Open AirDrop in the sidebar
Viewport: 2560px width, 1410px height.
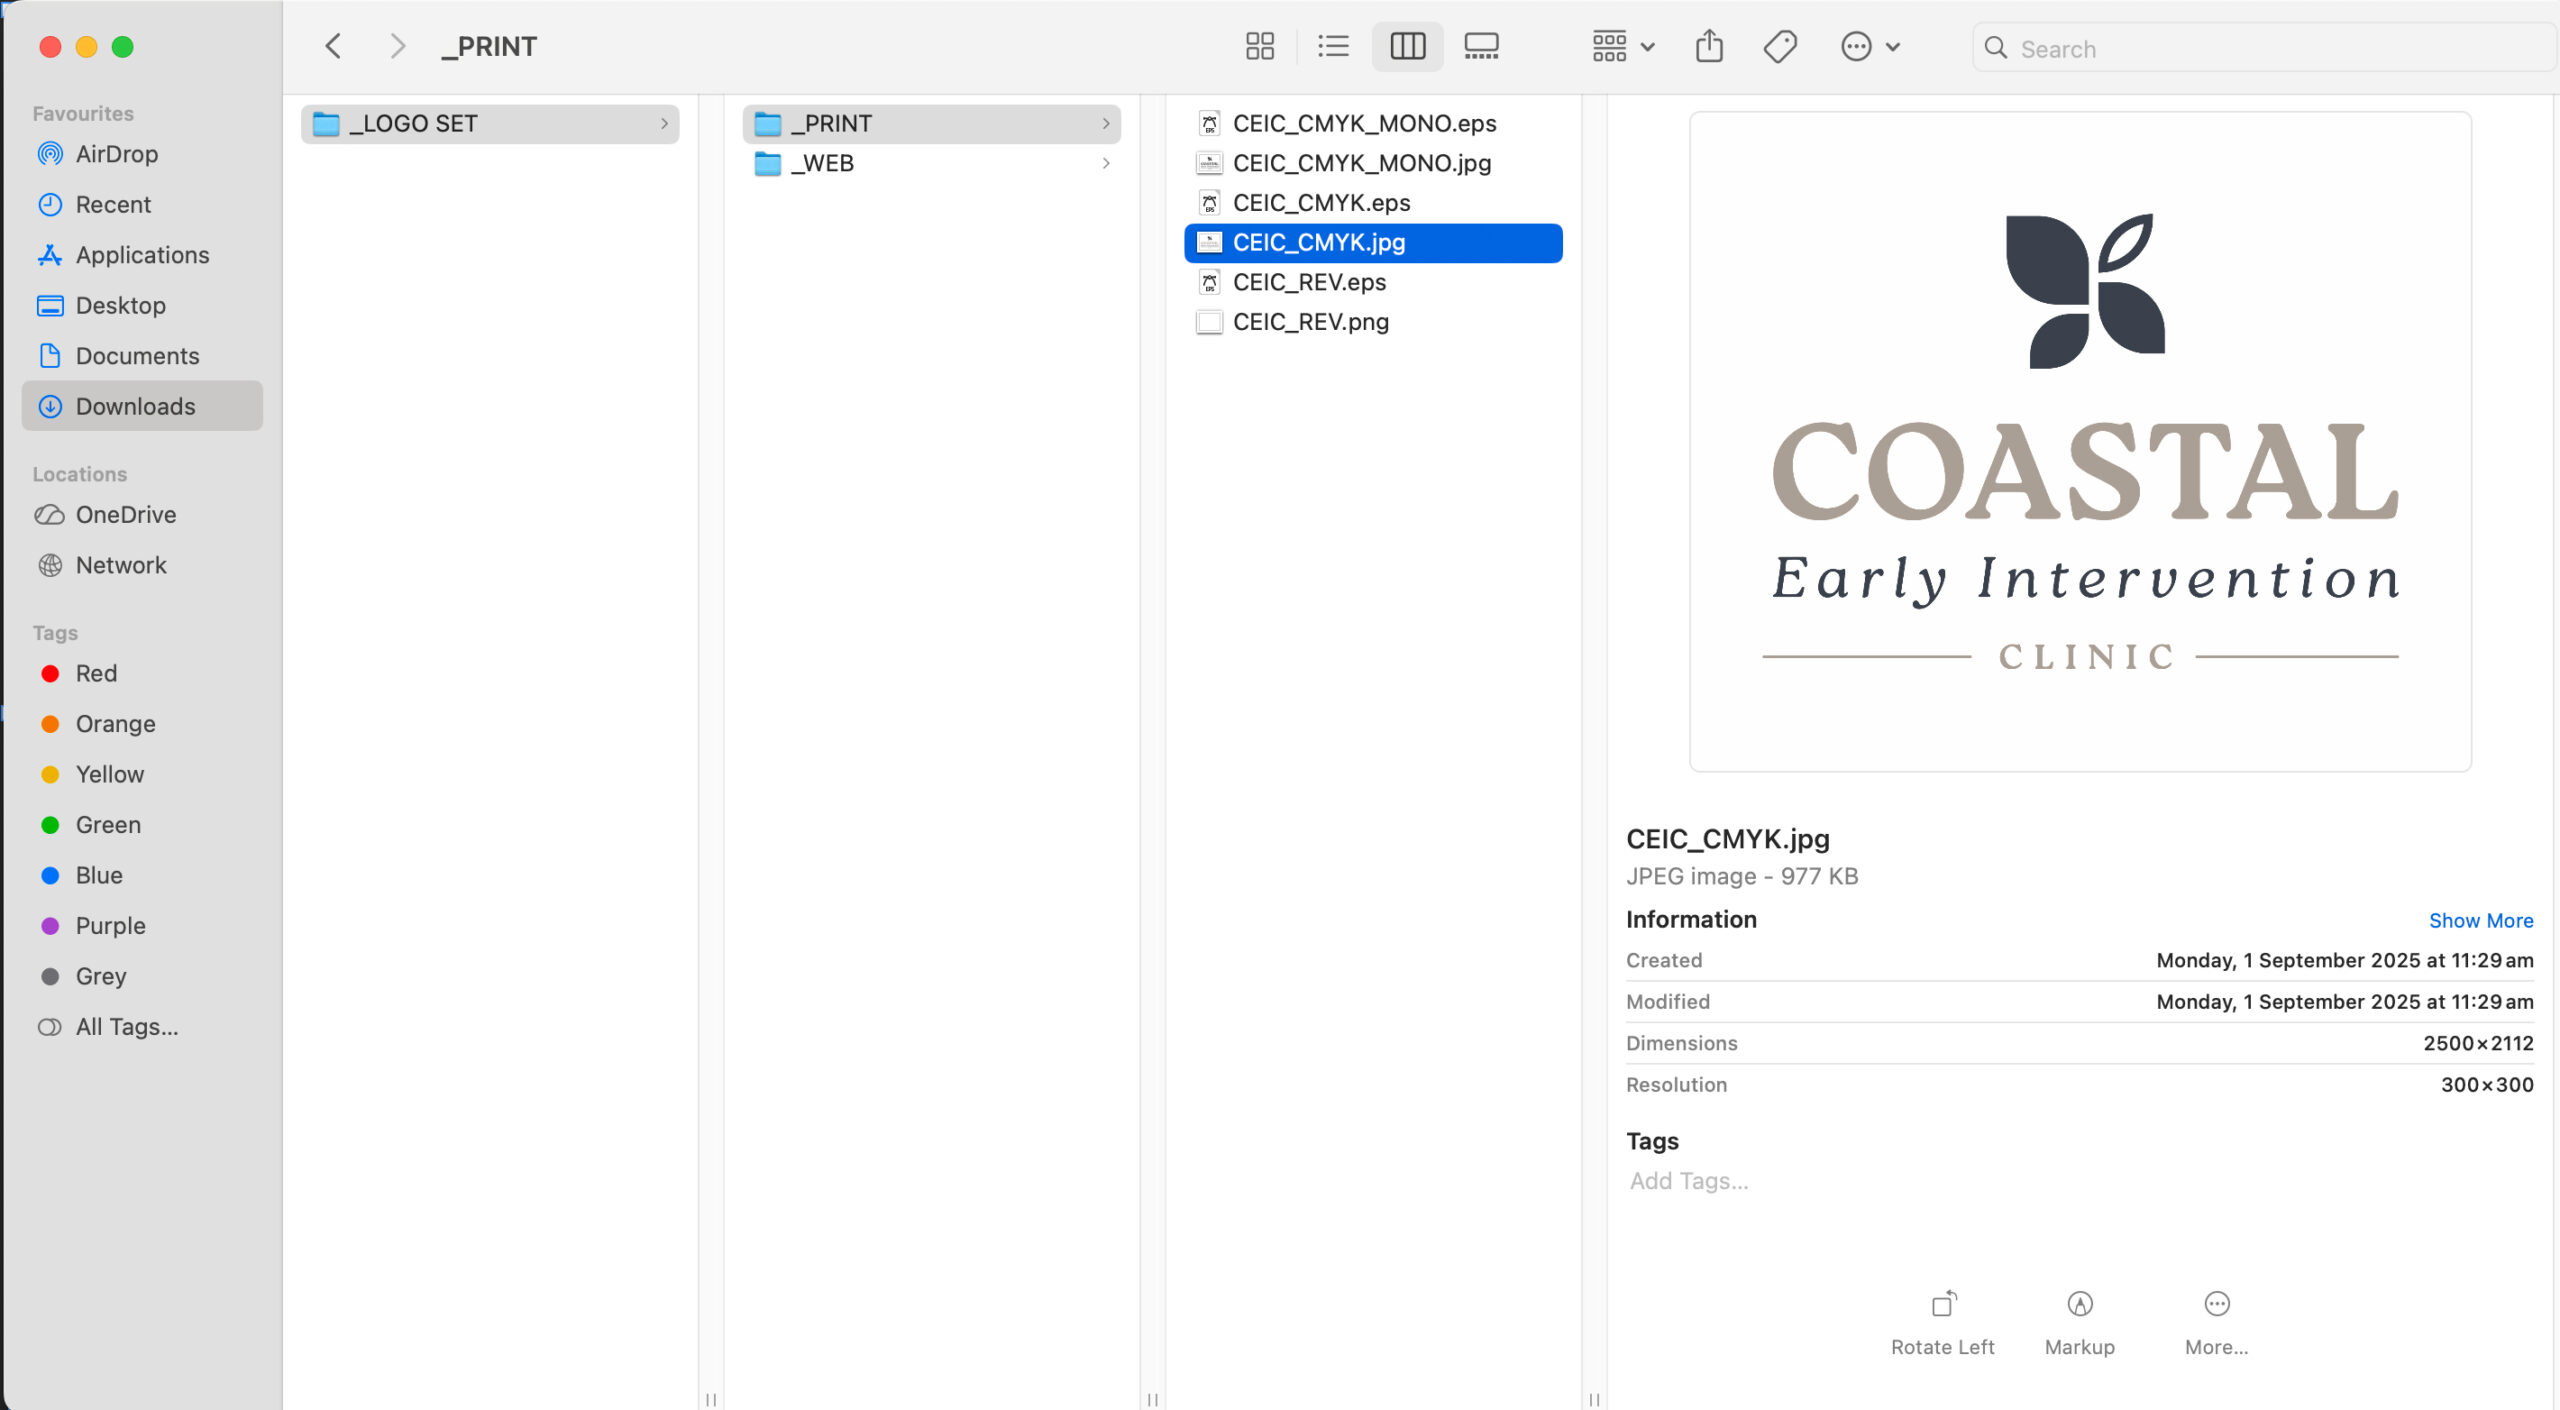116,154
